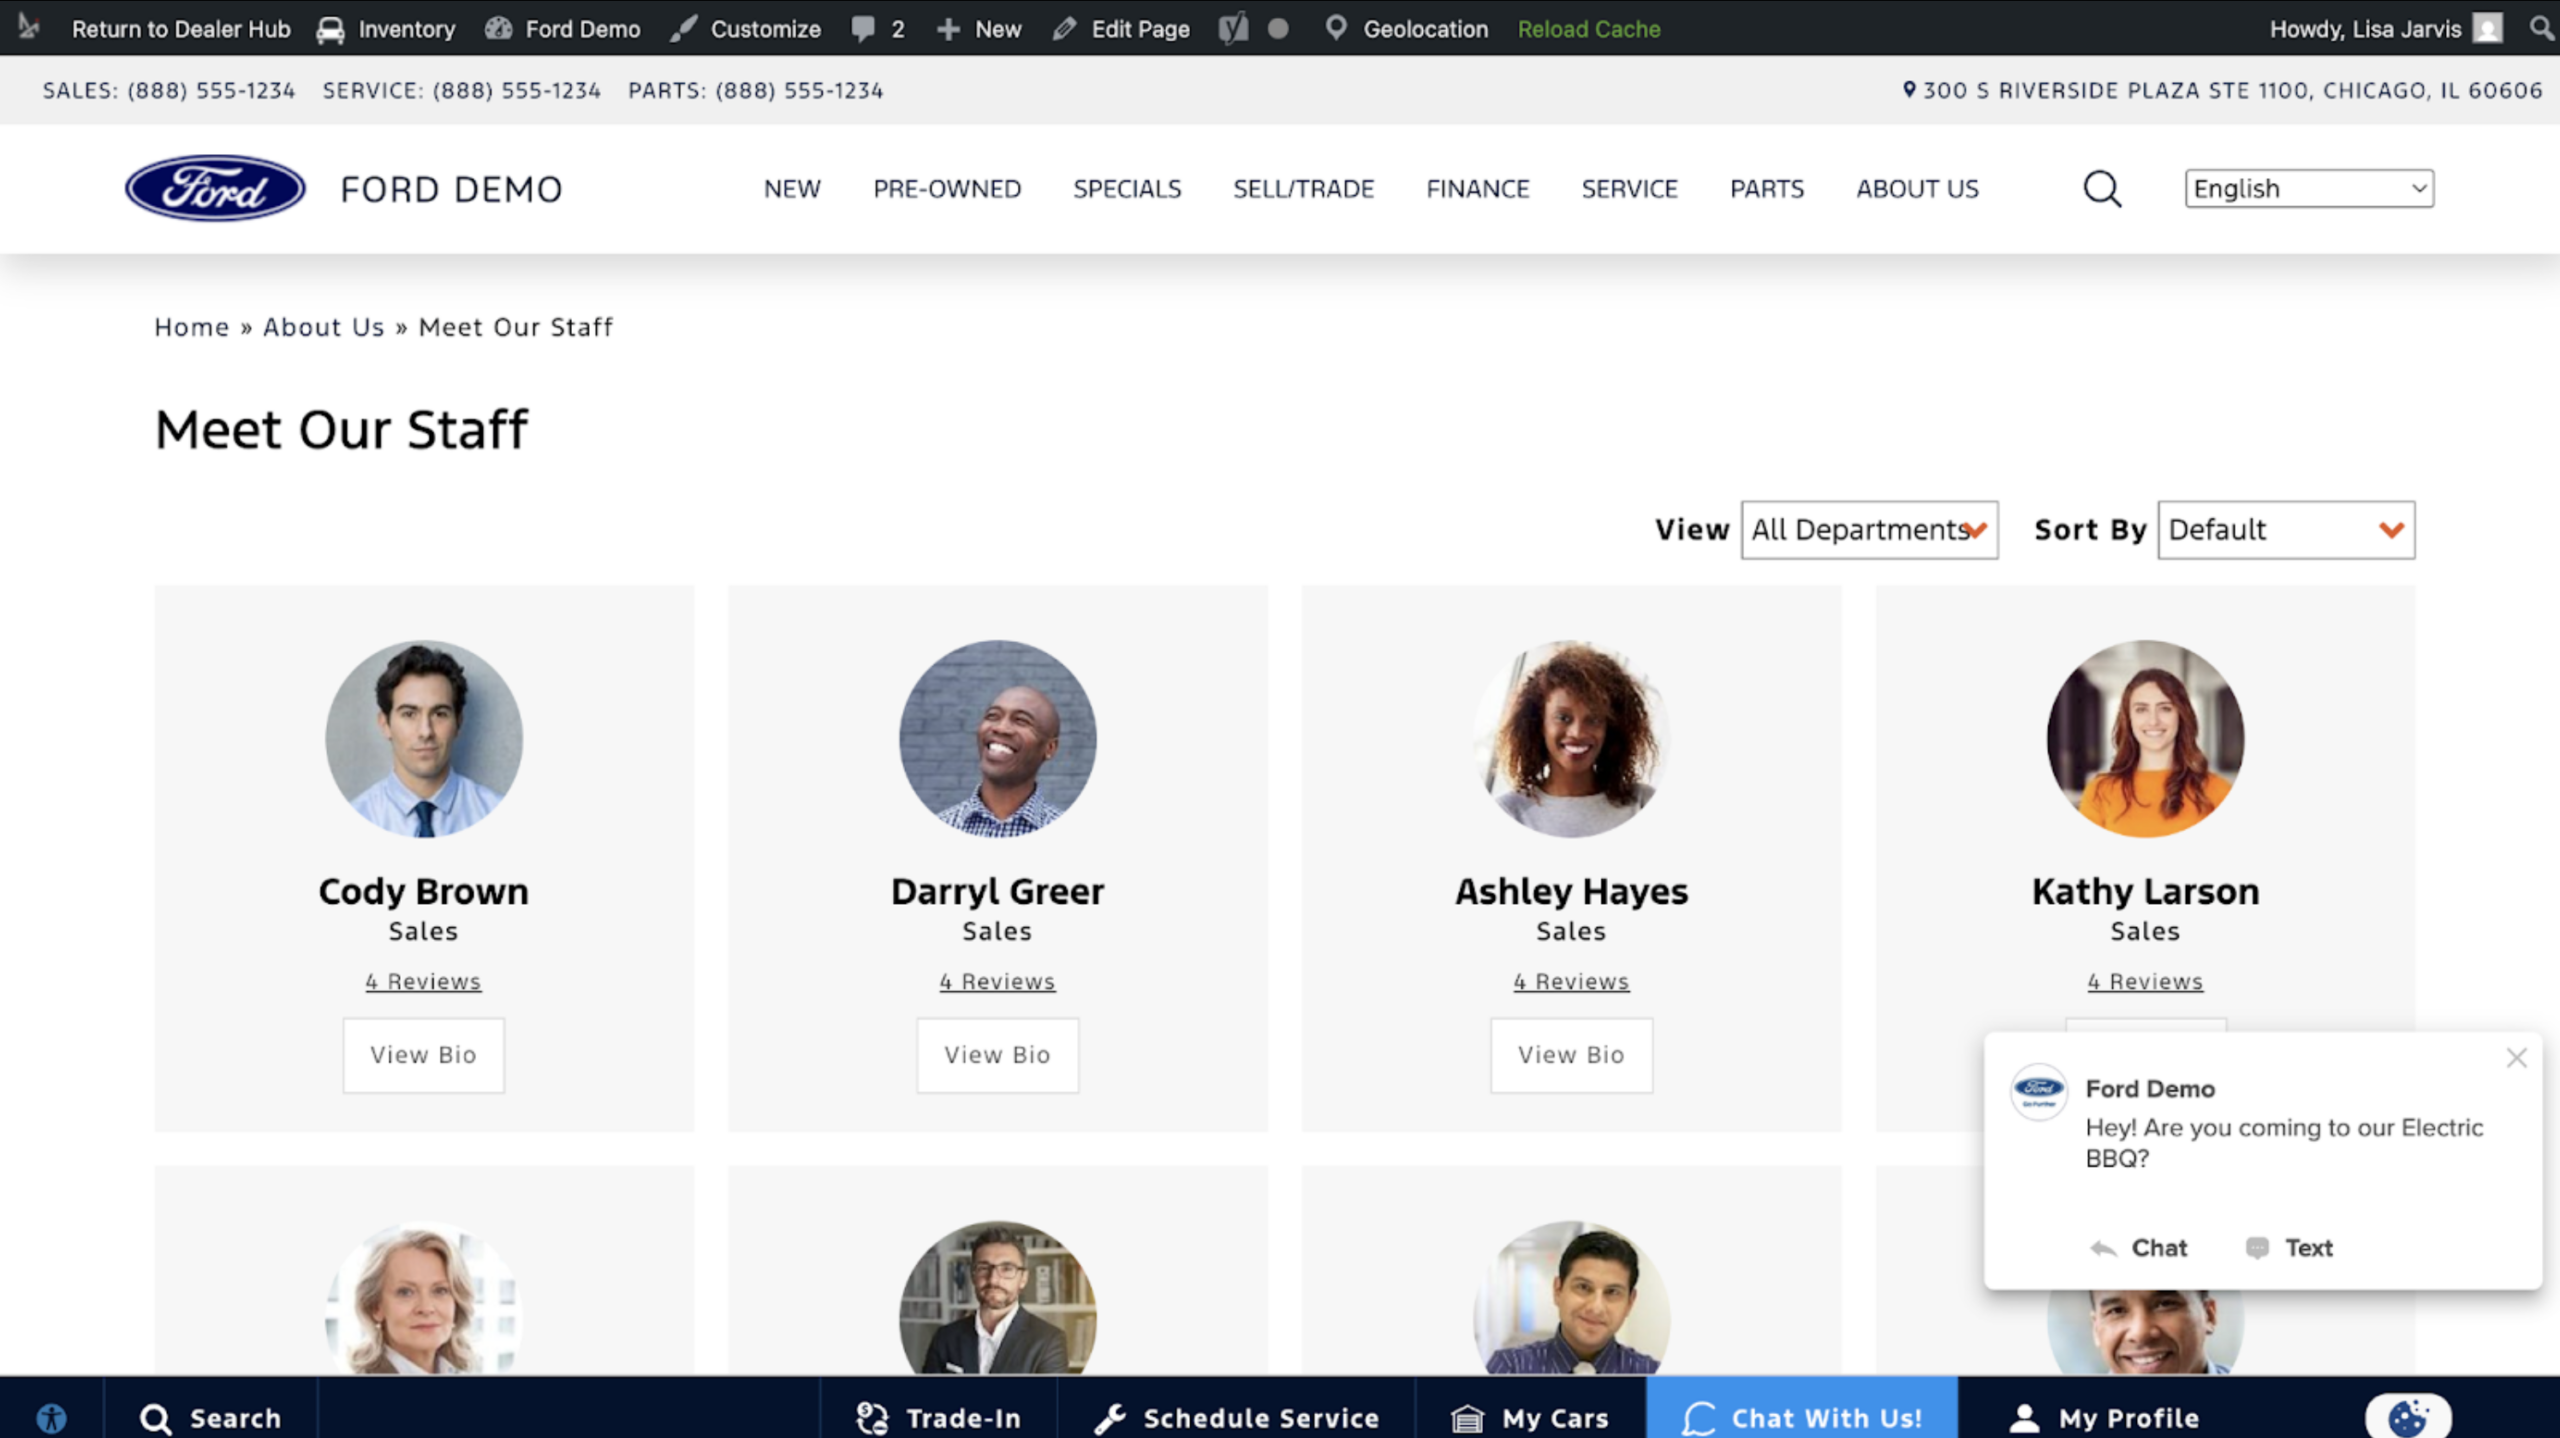The image size is (2560, 1438).
Task: Open Kathy Larson's 4 Reviews link
Action: pos(2145,981)
